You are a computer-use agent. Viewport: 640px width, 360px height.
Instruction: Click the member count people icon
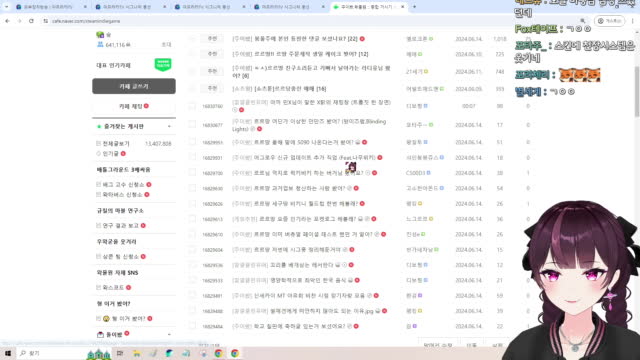(x=100, y=44)
